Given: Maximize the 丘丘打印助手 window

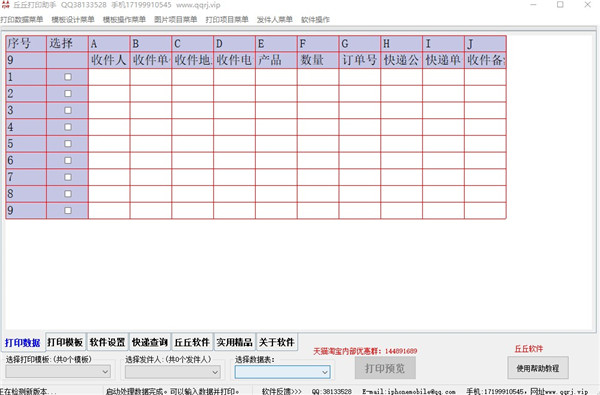Looking at the screenshot, I should (560, 5).
